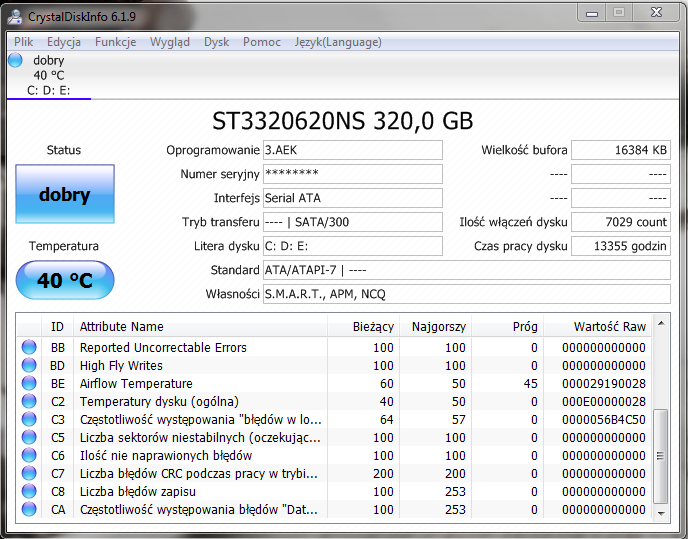Click the status orb of attribute CA

click(x=29, y=510)
